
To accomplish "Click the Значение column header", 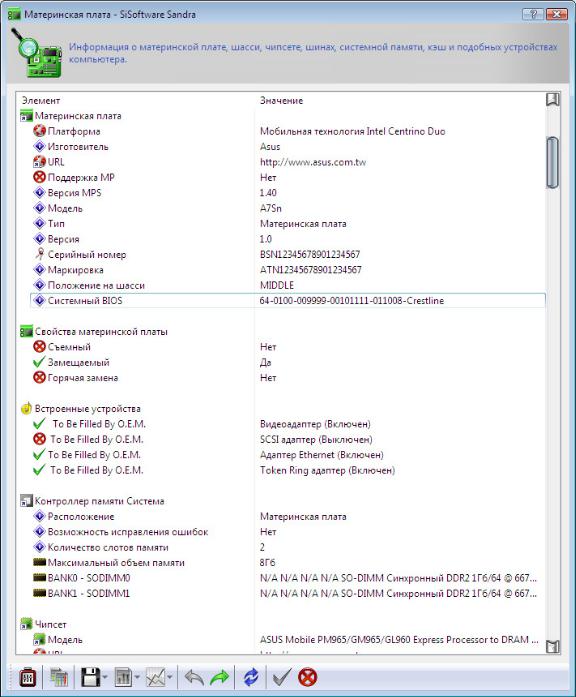I will coord(281,101).
